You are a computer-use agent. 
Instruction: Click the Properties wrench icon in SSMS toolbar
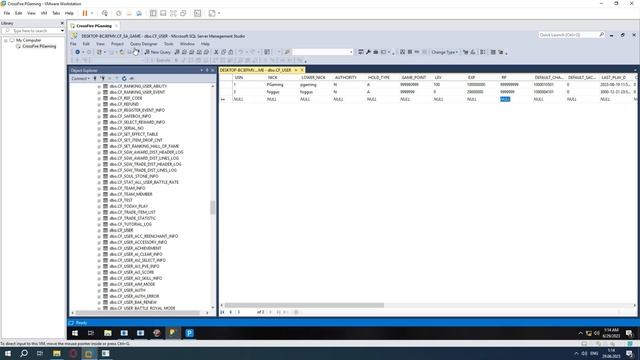368,52
